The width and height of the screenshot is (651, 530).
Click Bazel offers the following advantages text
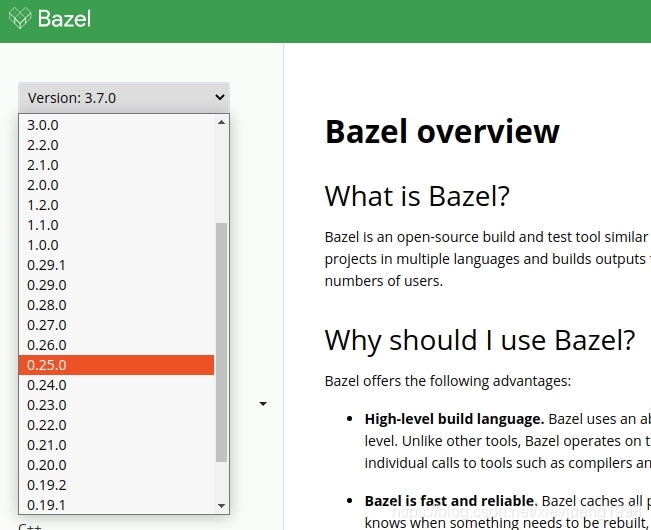448,381
